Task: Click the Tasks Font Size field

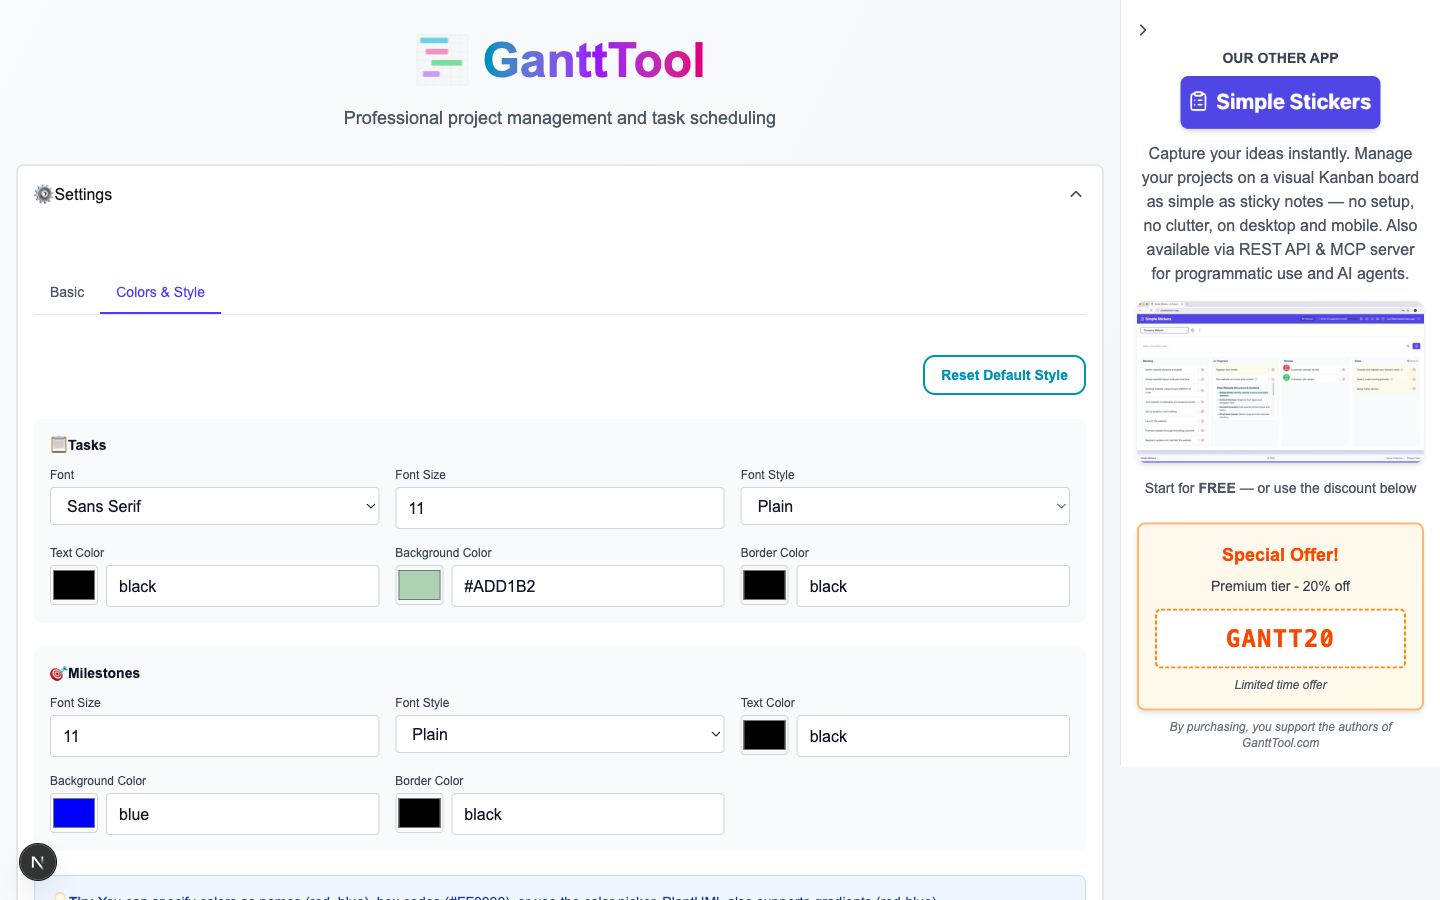Action: point(560,508)
